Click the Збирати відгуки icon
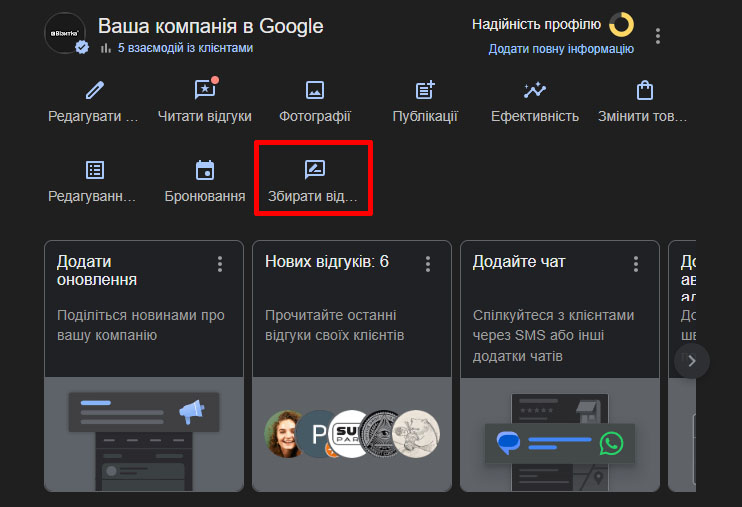 [x=315, y=169]
